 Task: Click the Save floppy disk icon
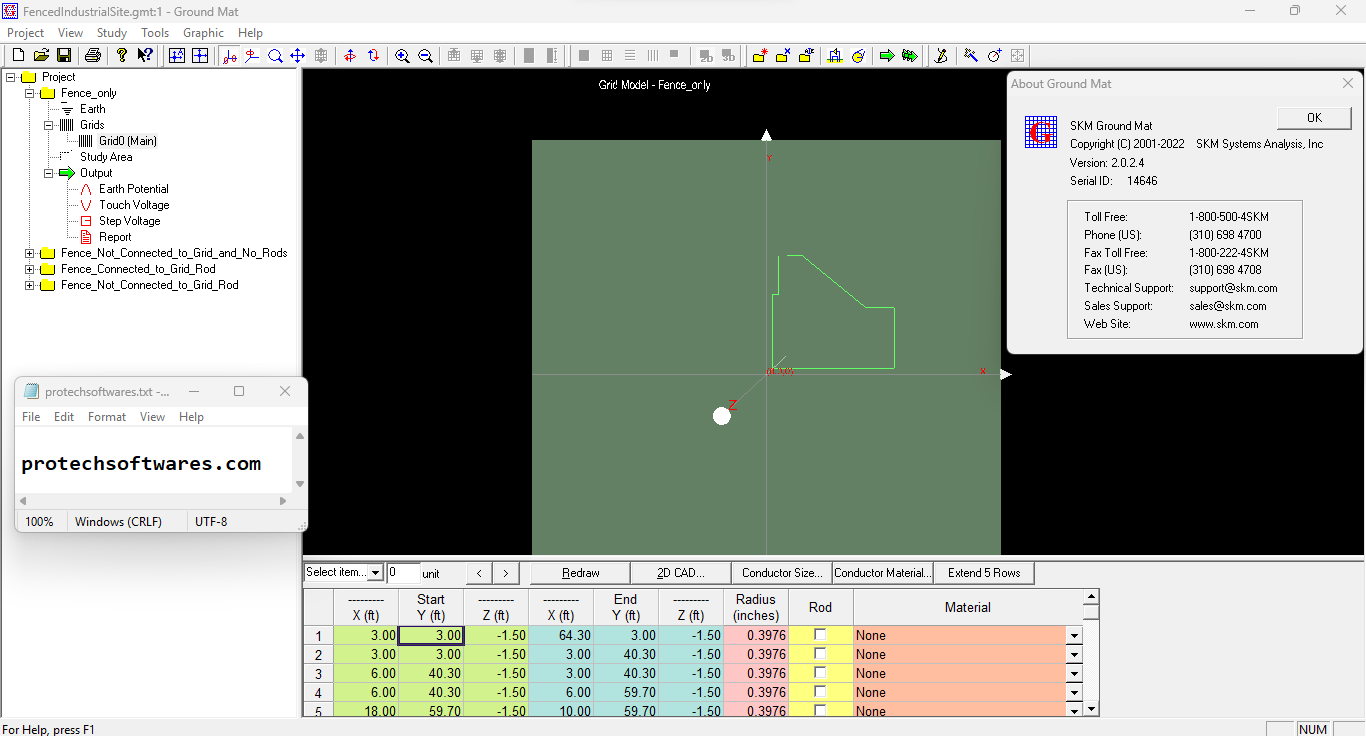tap(63, 56)
